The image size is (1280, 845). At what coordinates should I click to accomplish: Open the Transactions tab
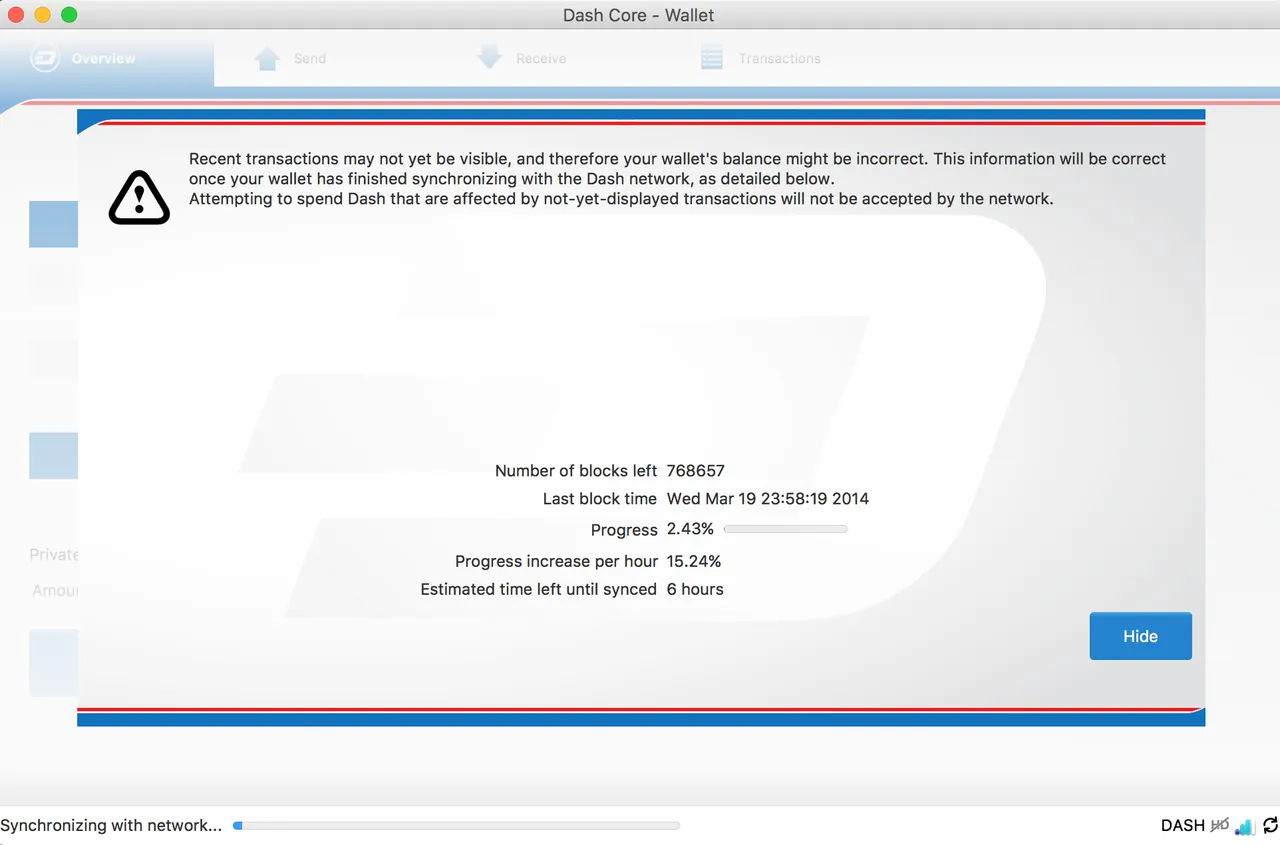[x=761, y=59]
